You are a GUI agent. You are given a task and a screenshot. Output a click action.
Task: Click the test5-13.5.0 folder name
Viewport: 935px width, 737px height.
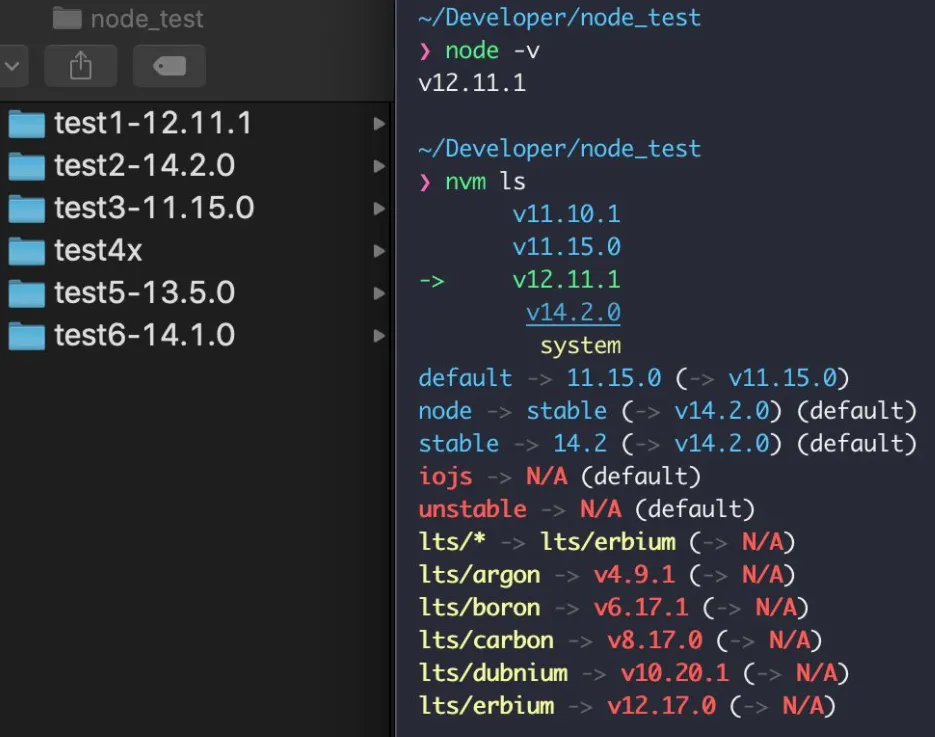pyautogui.click(x=145, y=292)
